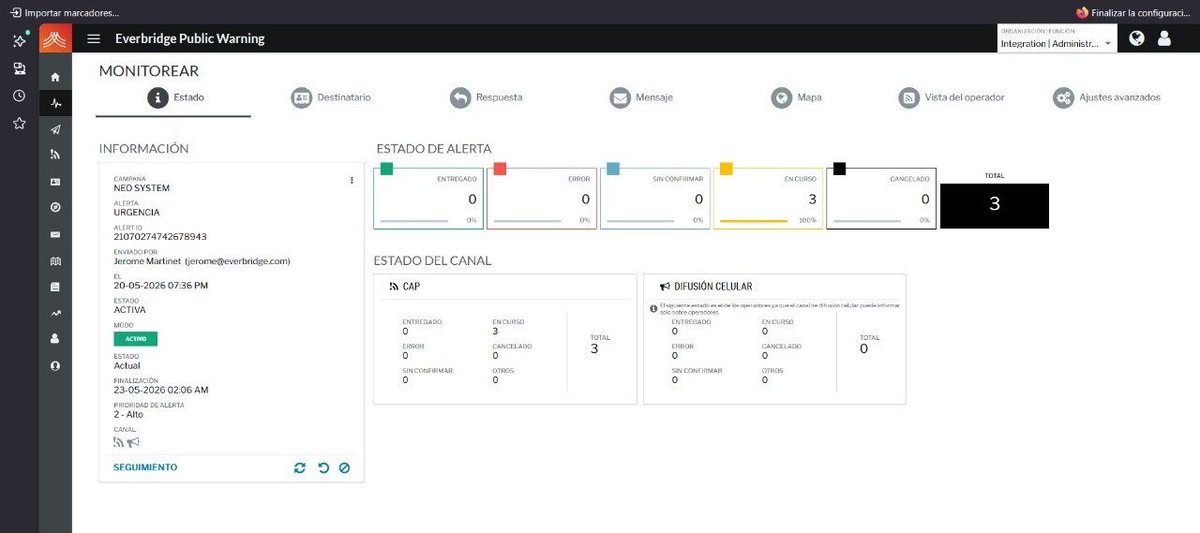The width and height of the screenshot is (1200, 533).
Task: Select the Cancelado status card
Action: pos(881,198)
